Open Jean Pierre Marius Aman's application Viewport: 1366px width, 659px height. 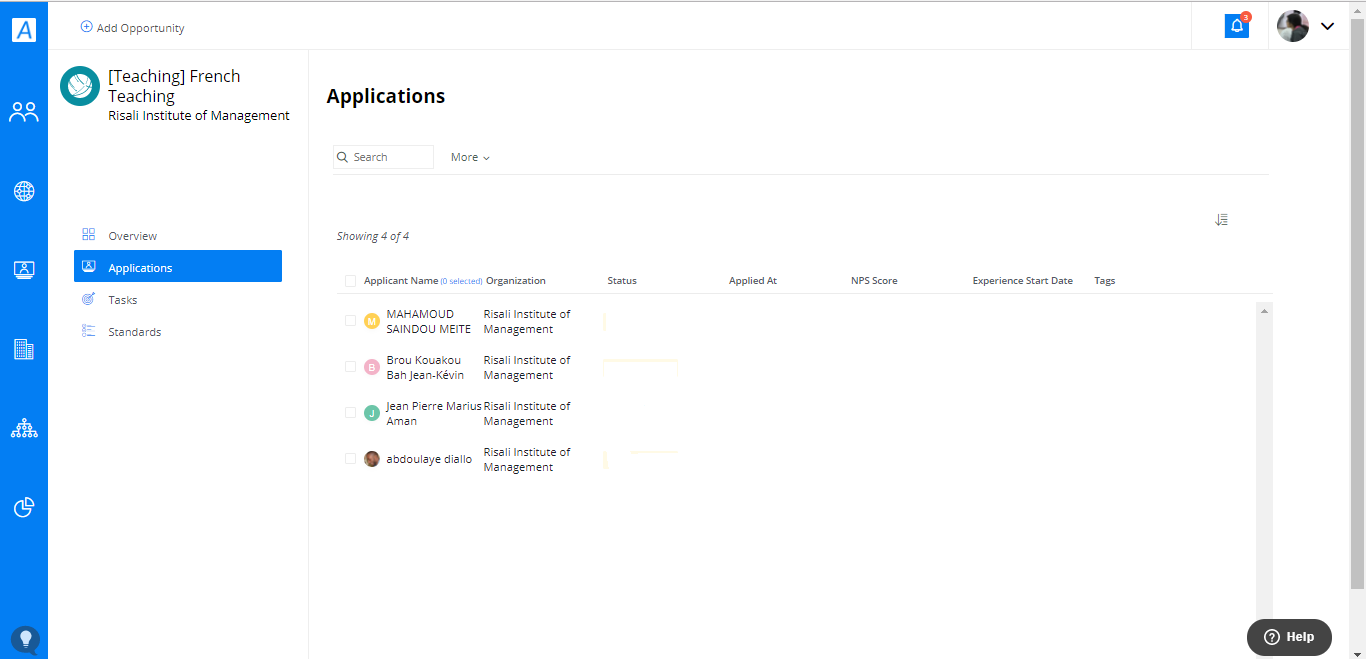tap(433, 413)
